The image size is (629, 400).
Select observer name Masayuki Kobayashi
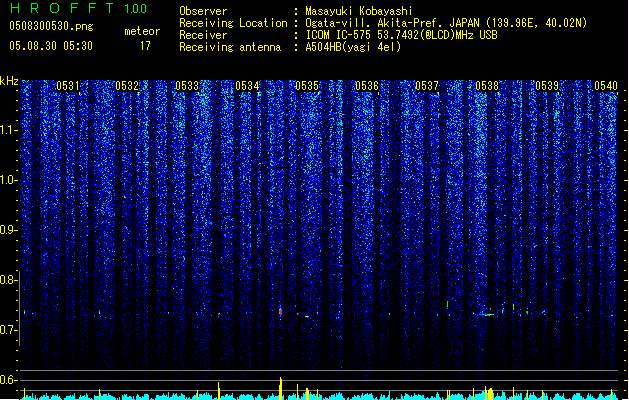click(x=359, y=11)
